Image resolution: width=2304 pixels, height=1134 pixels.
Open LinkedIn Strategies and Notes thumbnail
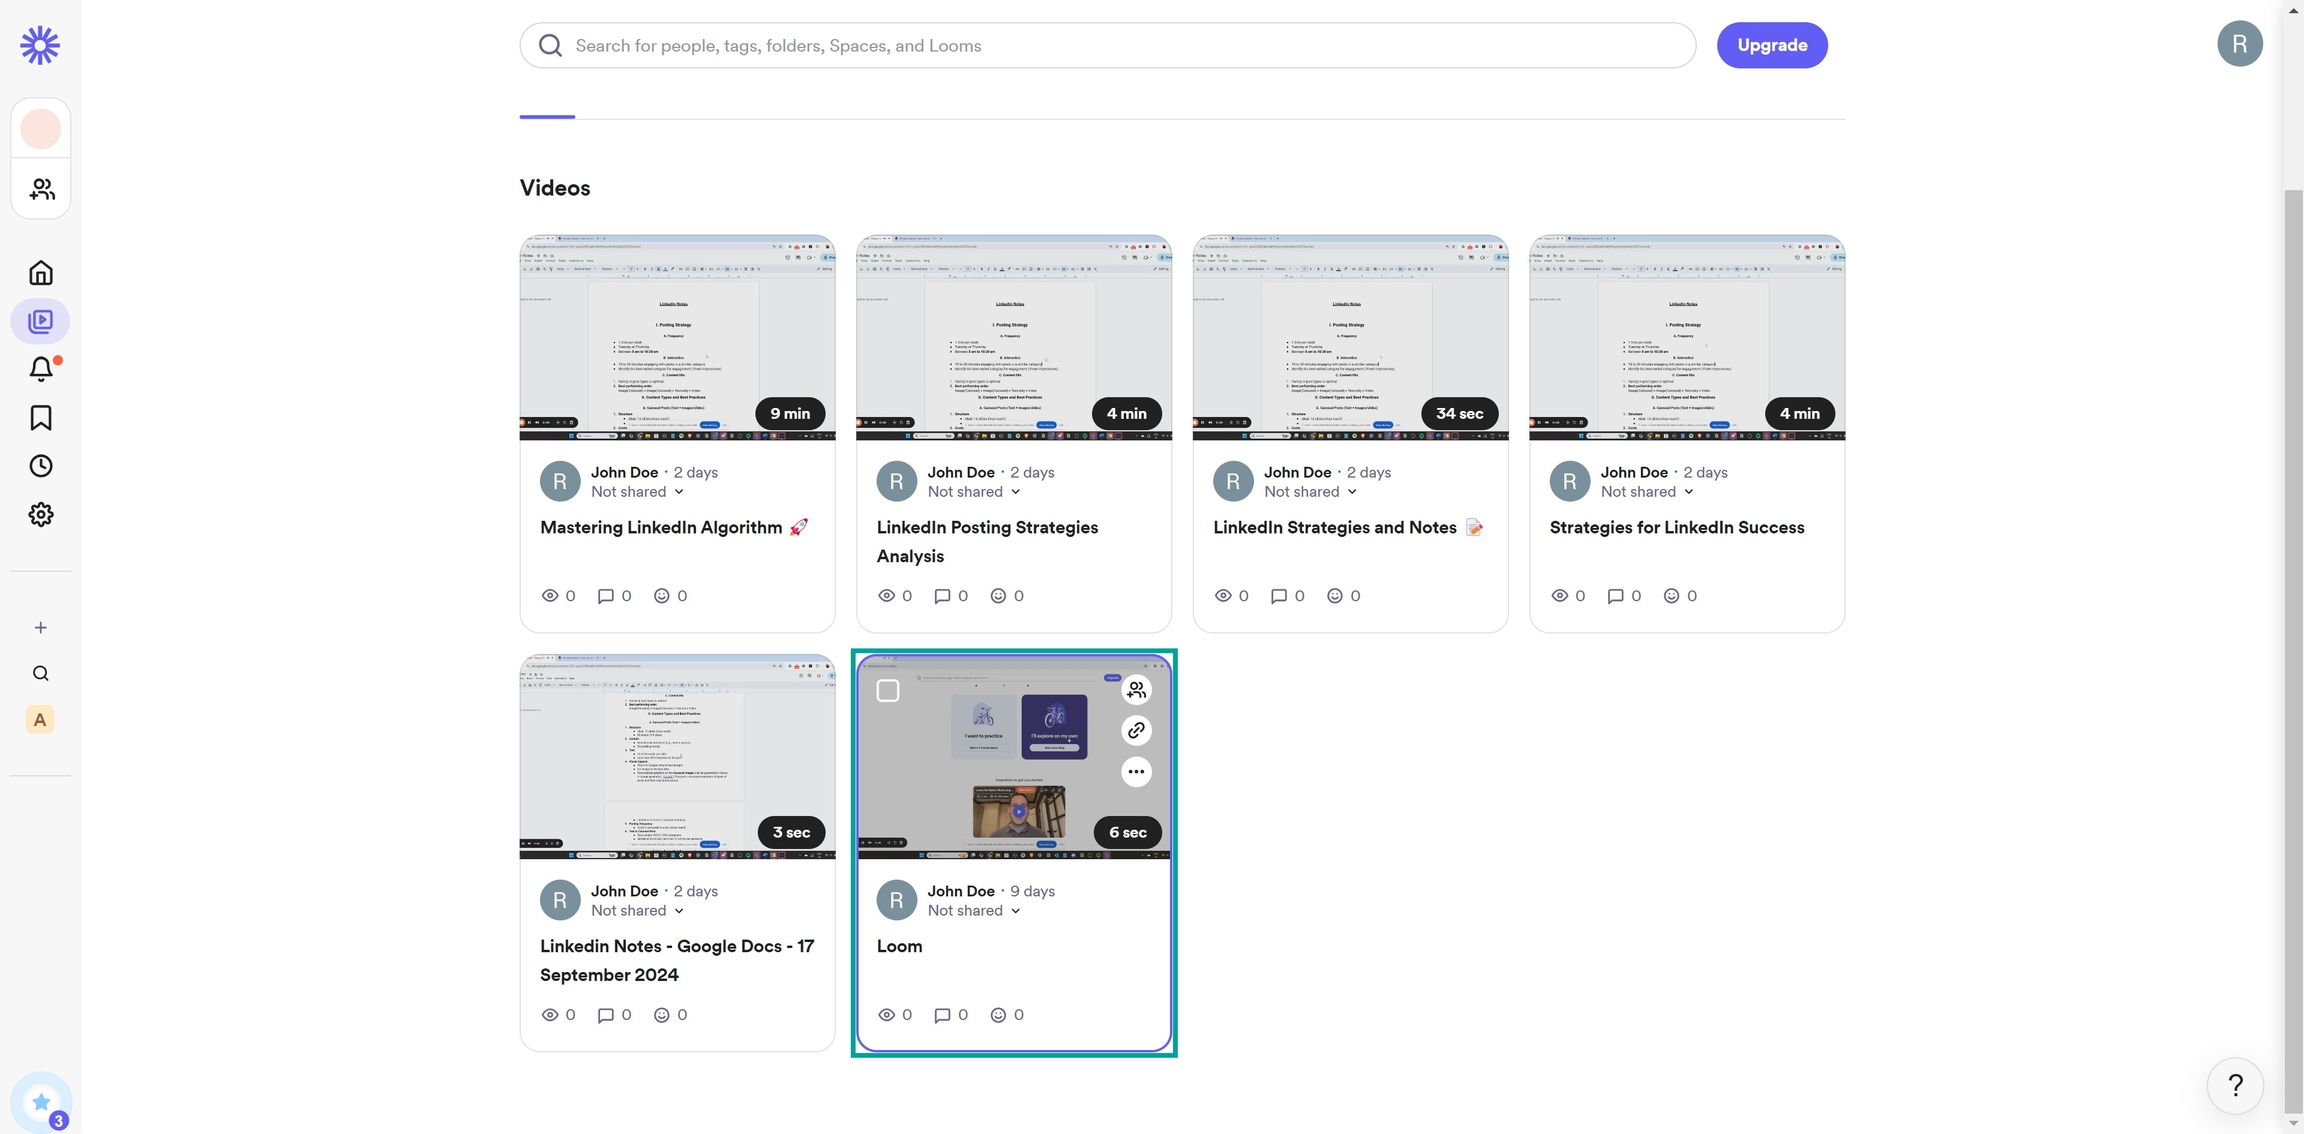pyautogui.click(x=1350, y=338)
